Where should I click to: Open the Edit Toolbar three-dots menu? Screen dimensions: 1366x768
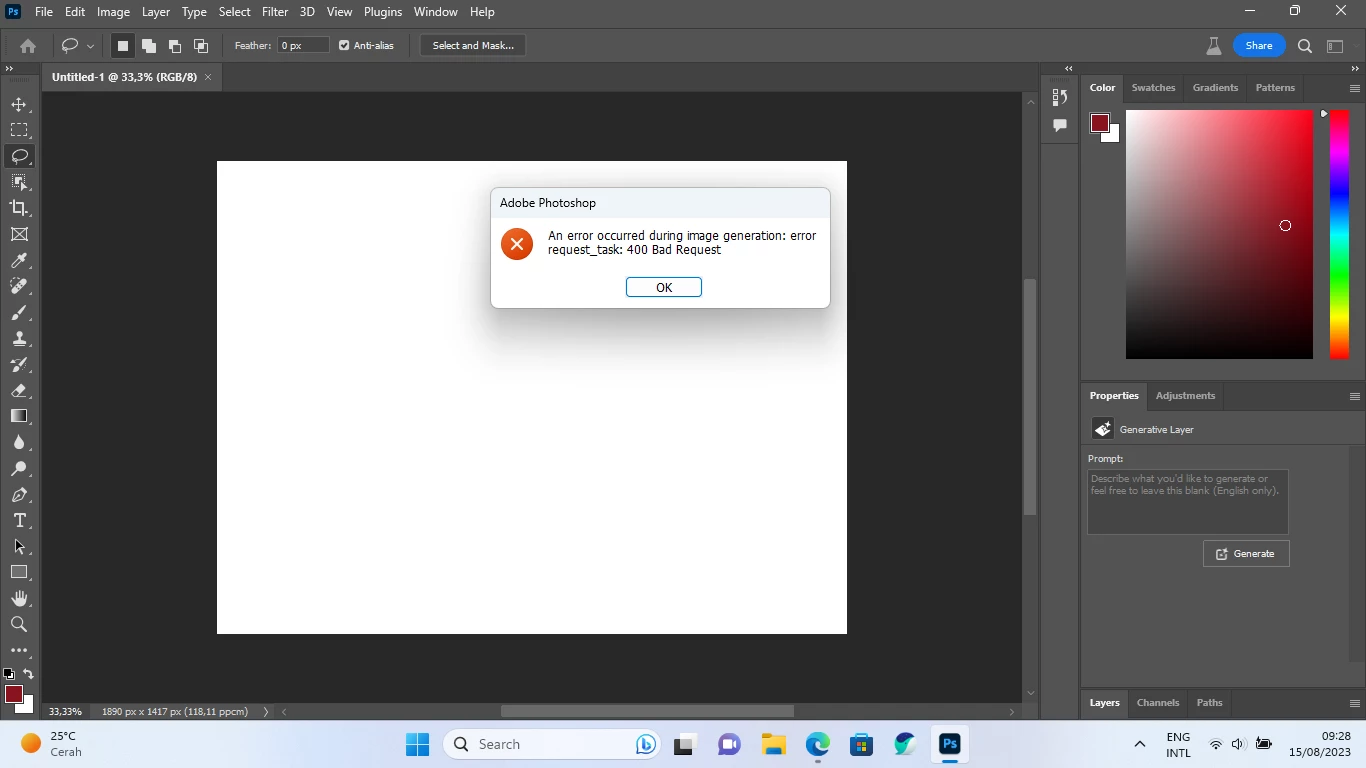pos(19,650)
